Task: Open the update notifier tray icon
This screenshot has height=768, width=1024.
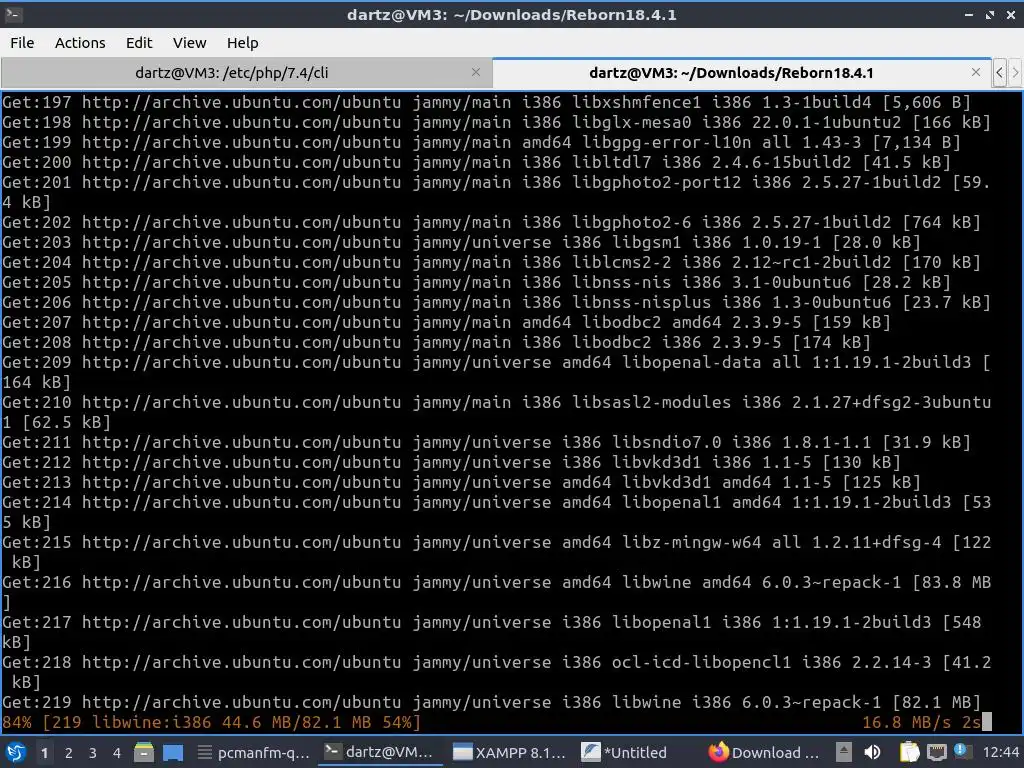Action: pyautogui.click(x=962, y=751)
